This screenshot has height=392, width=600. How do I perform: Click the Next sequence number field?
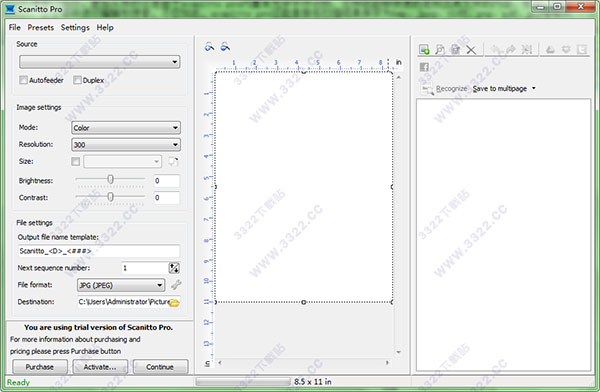[145, 268]
